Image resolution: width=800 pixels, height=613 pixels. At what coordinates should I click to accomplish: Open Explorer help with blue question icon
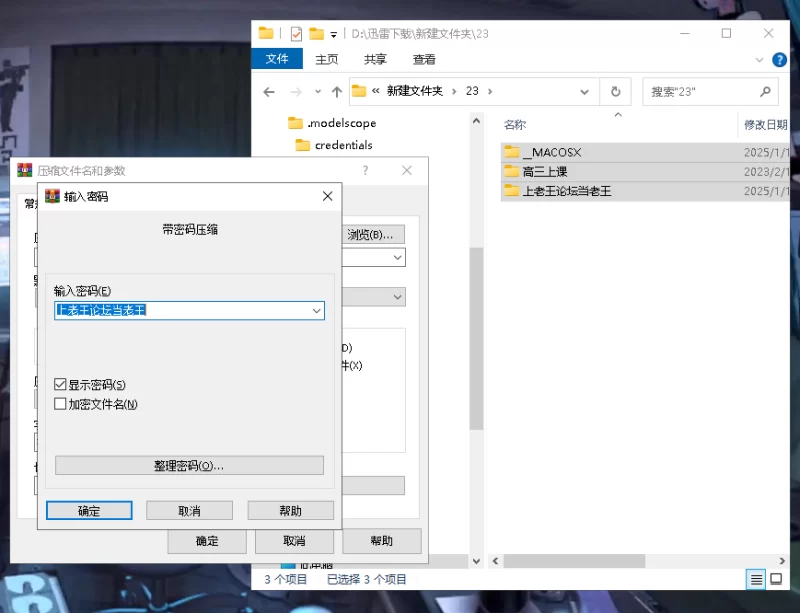779,60
